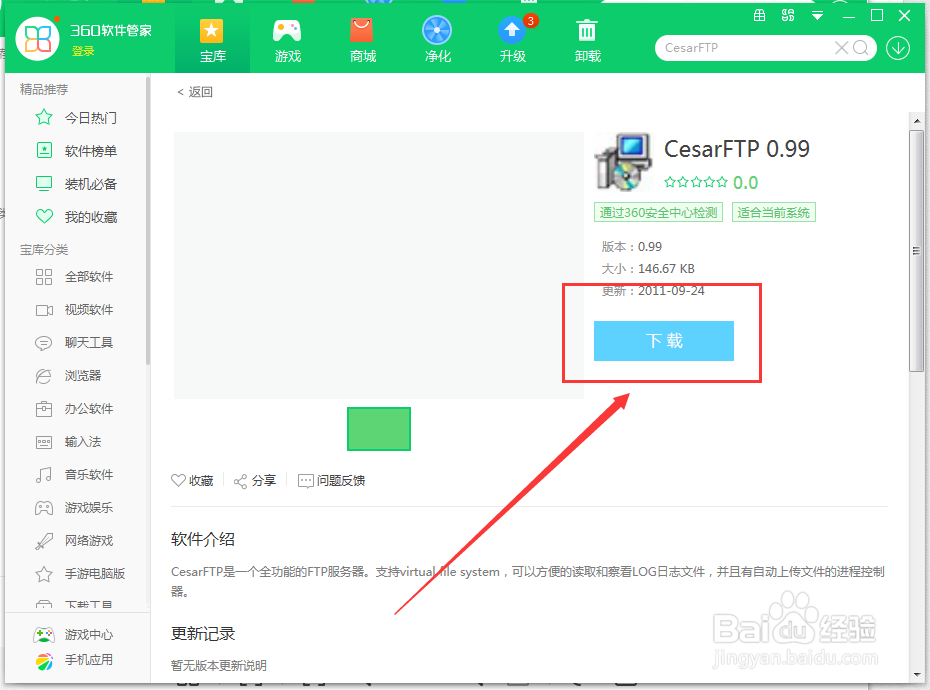The image size is (930, 690).
Task: Select the green screenshot thumbnail
Action: tap(379, 429)
